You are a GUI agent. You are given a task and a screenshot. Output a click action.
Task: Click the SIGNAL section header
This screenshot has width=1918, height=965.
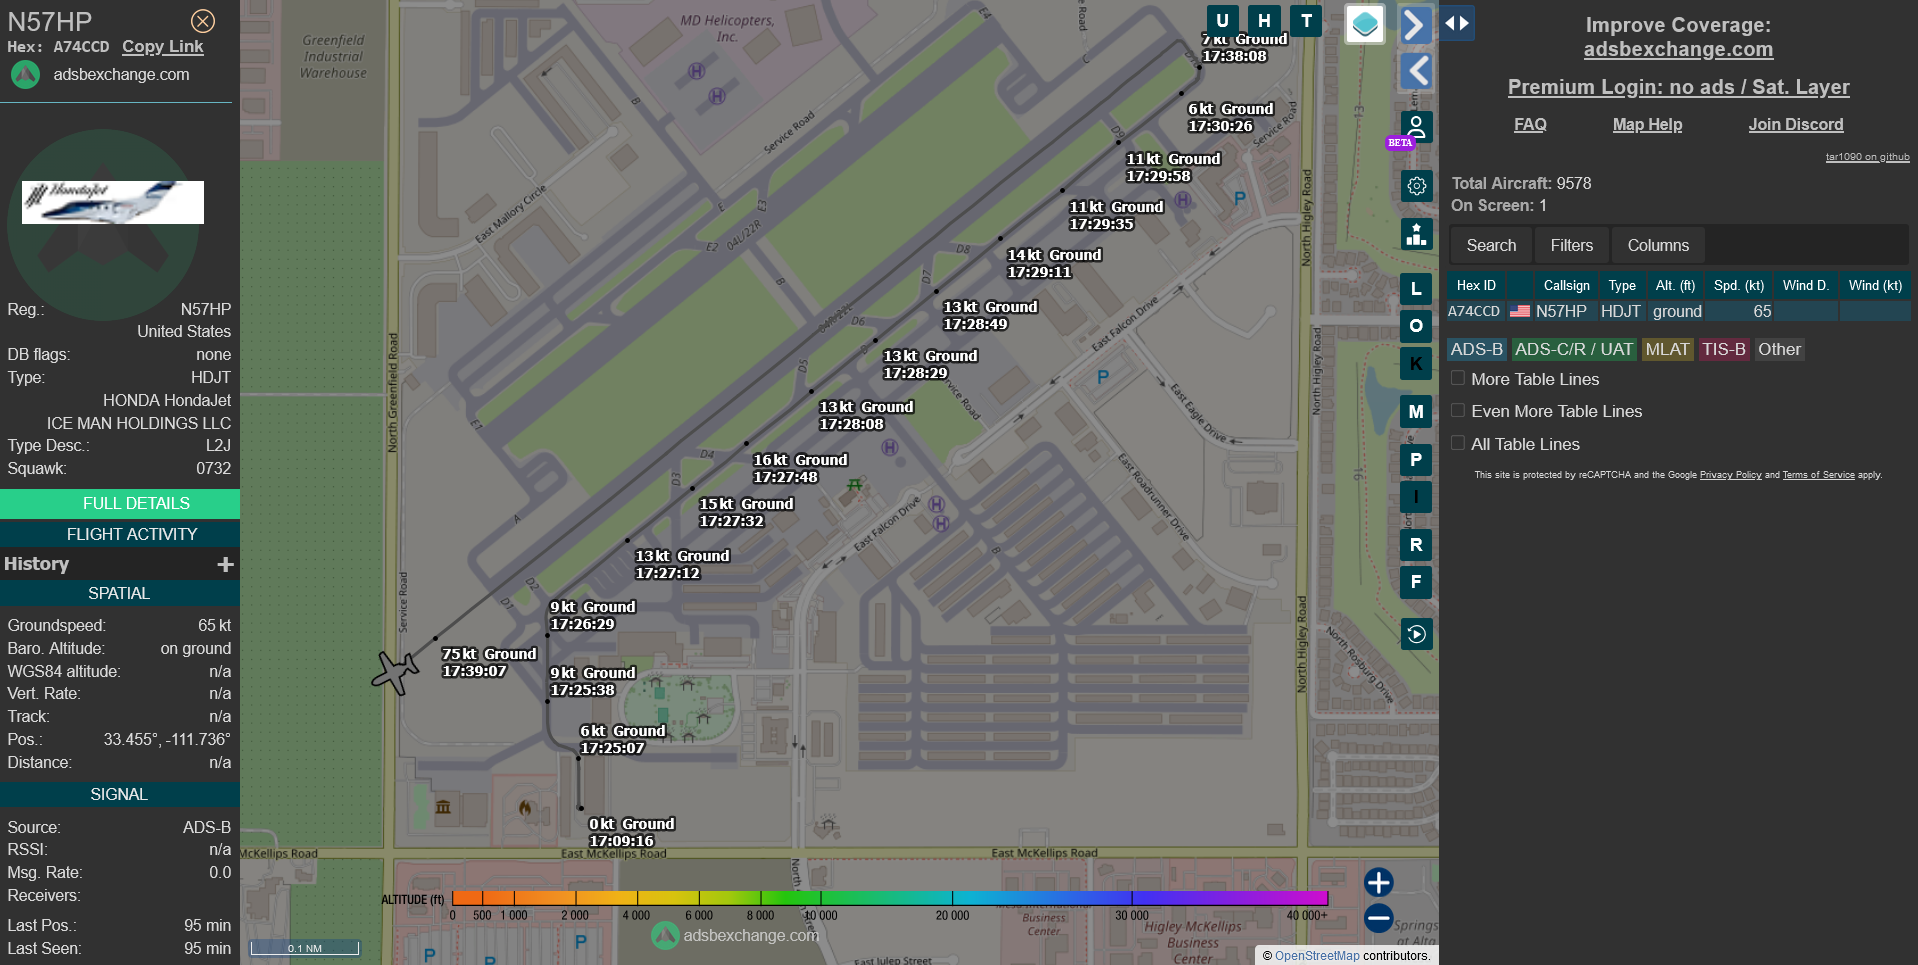(120, 794)
